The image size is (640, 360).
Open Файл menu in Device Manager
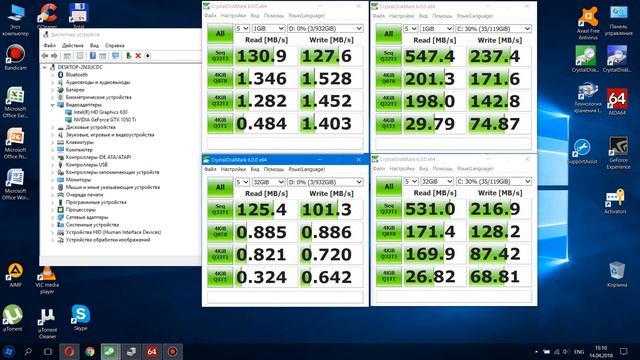point(49,45)
